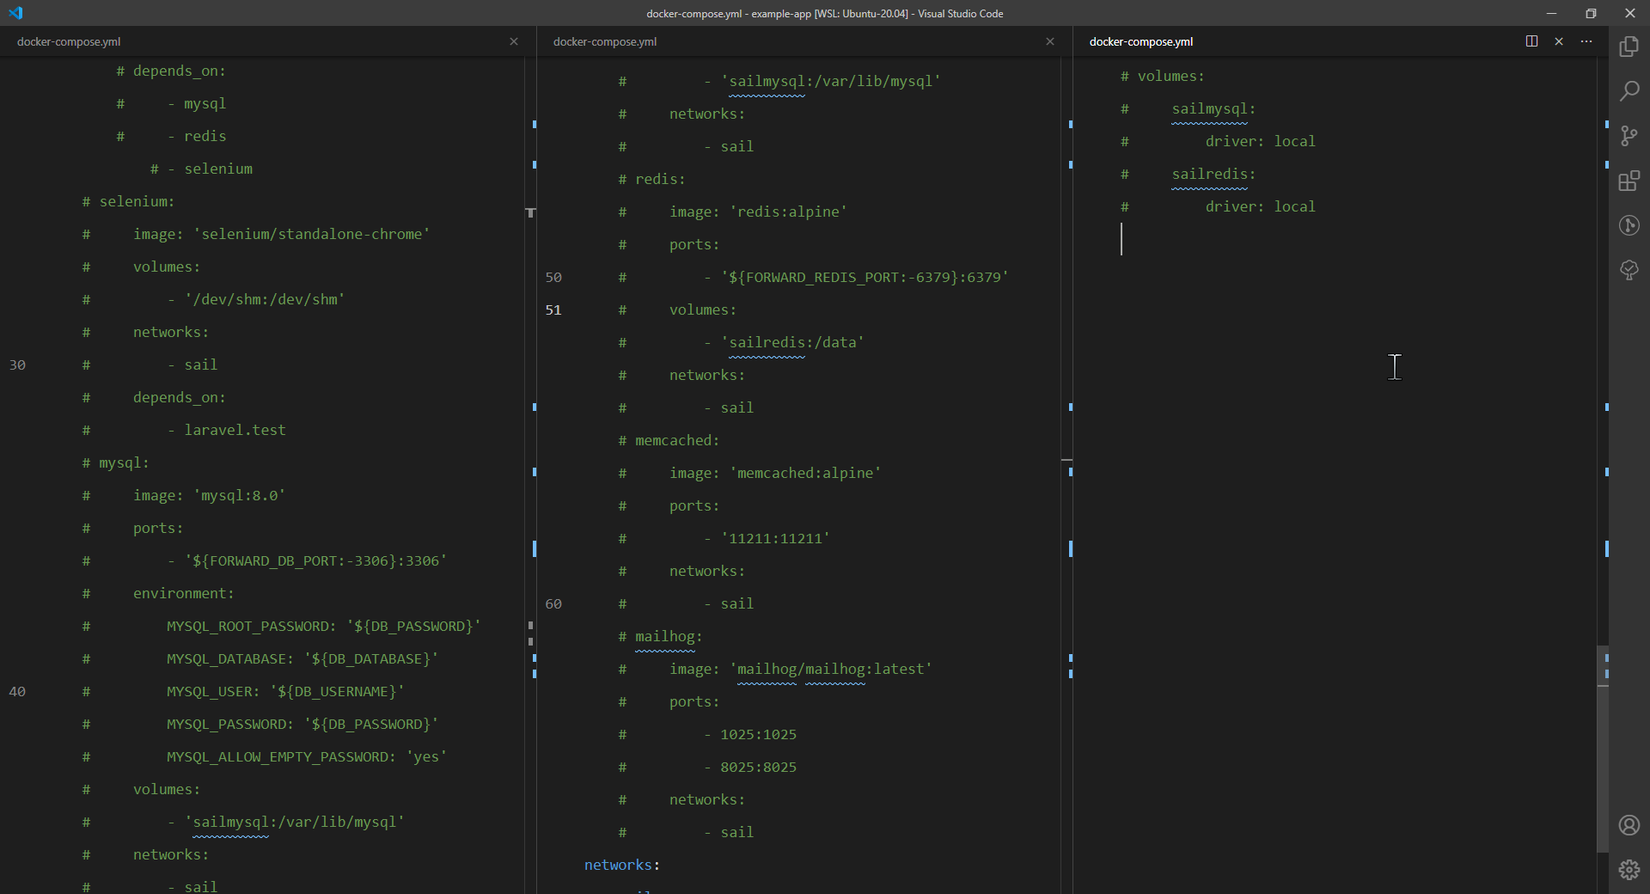Viewport: 1650px width, 894px height.
Task: Click the Split Editor icon
Action: [1531, 41]
